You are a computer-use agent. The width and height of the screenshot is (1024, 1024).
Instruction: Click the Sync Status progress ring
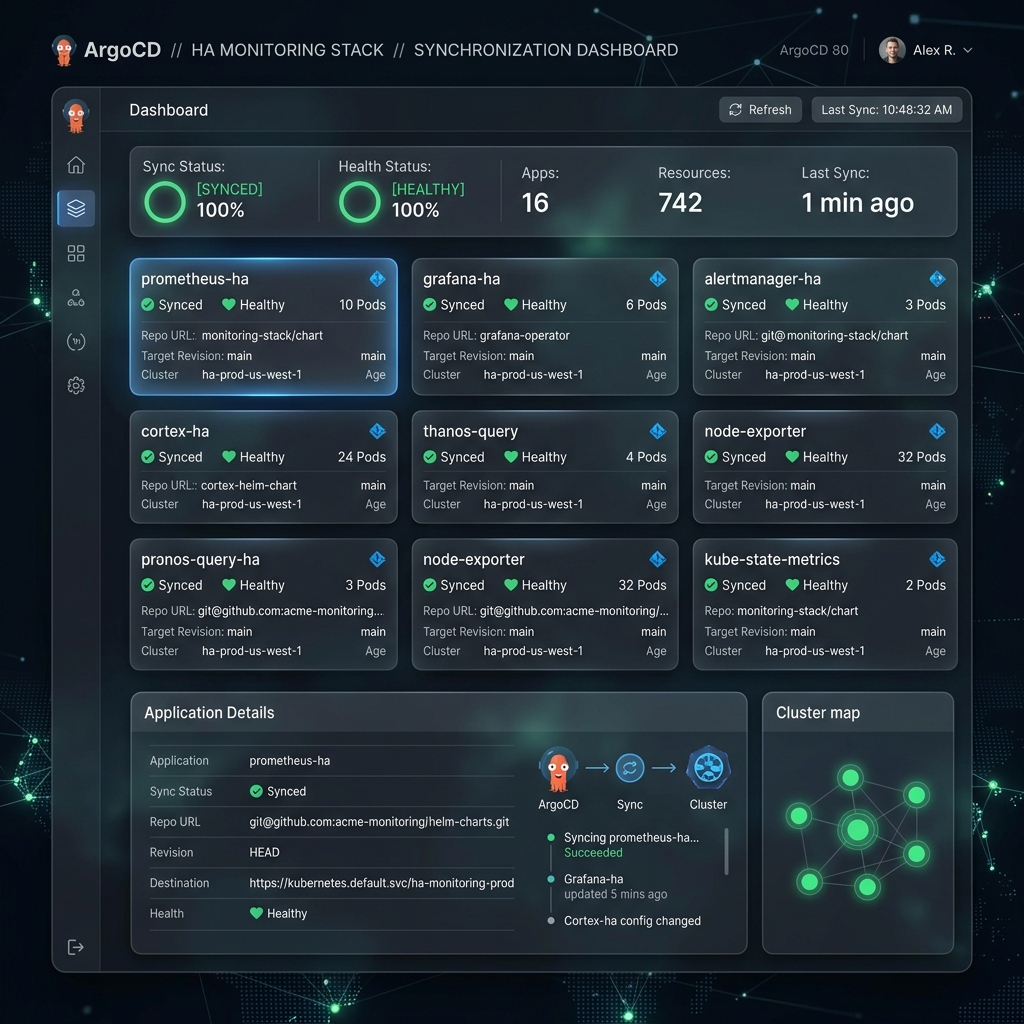[x=165, y=202]
